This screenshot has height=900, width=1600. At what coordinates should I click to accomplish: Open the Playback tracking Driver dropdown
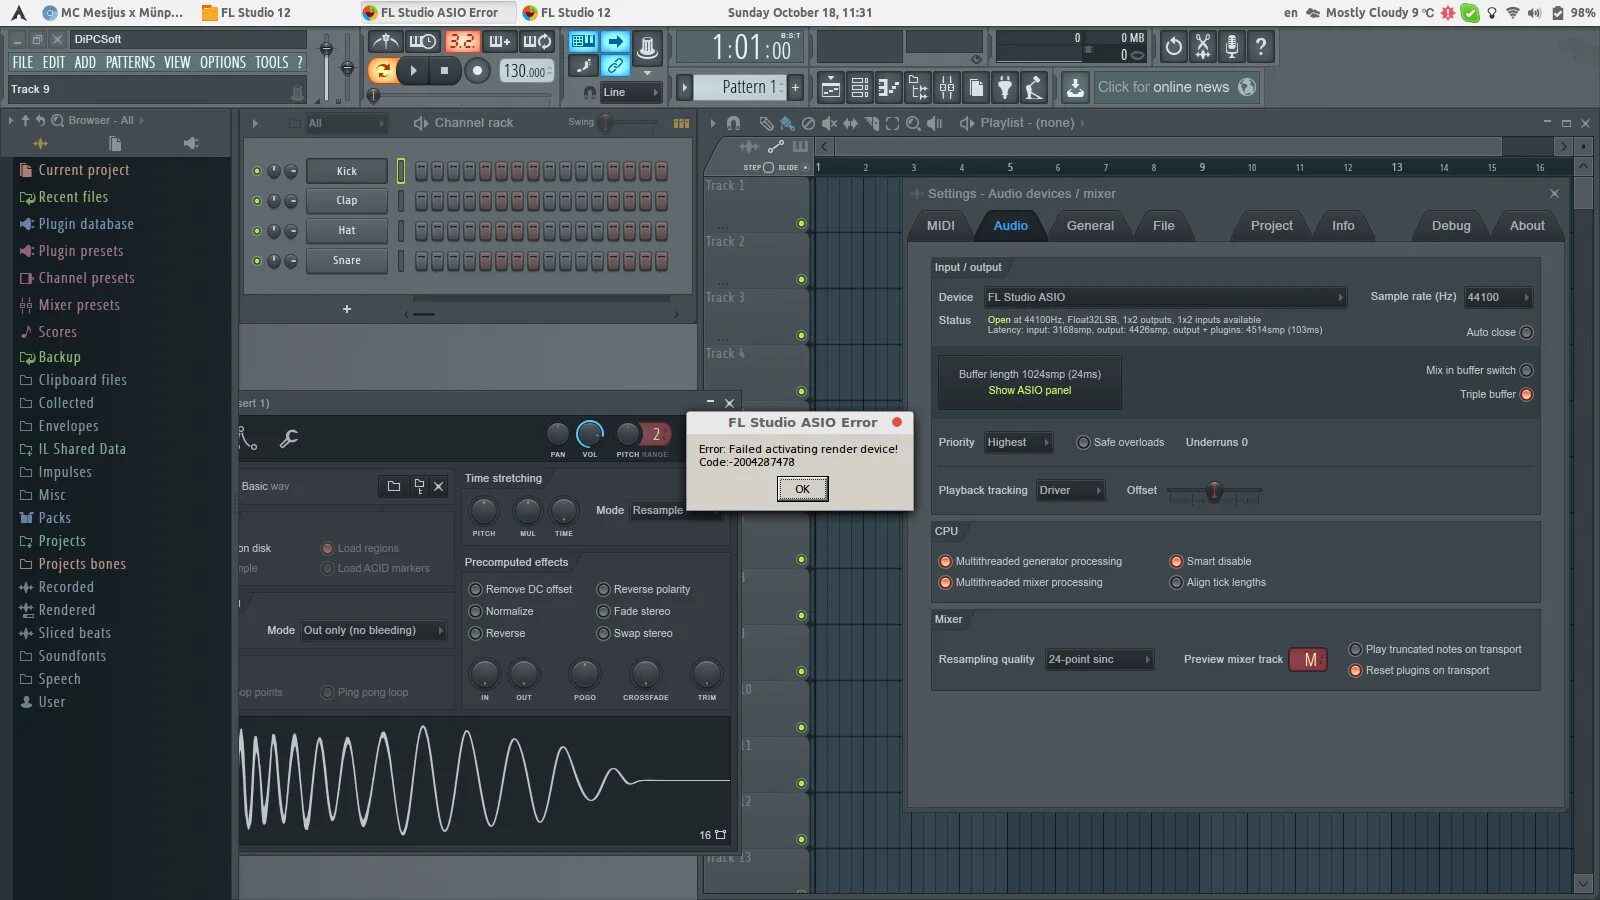(x=1070, y=490)
